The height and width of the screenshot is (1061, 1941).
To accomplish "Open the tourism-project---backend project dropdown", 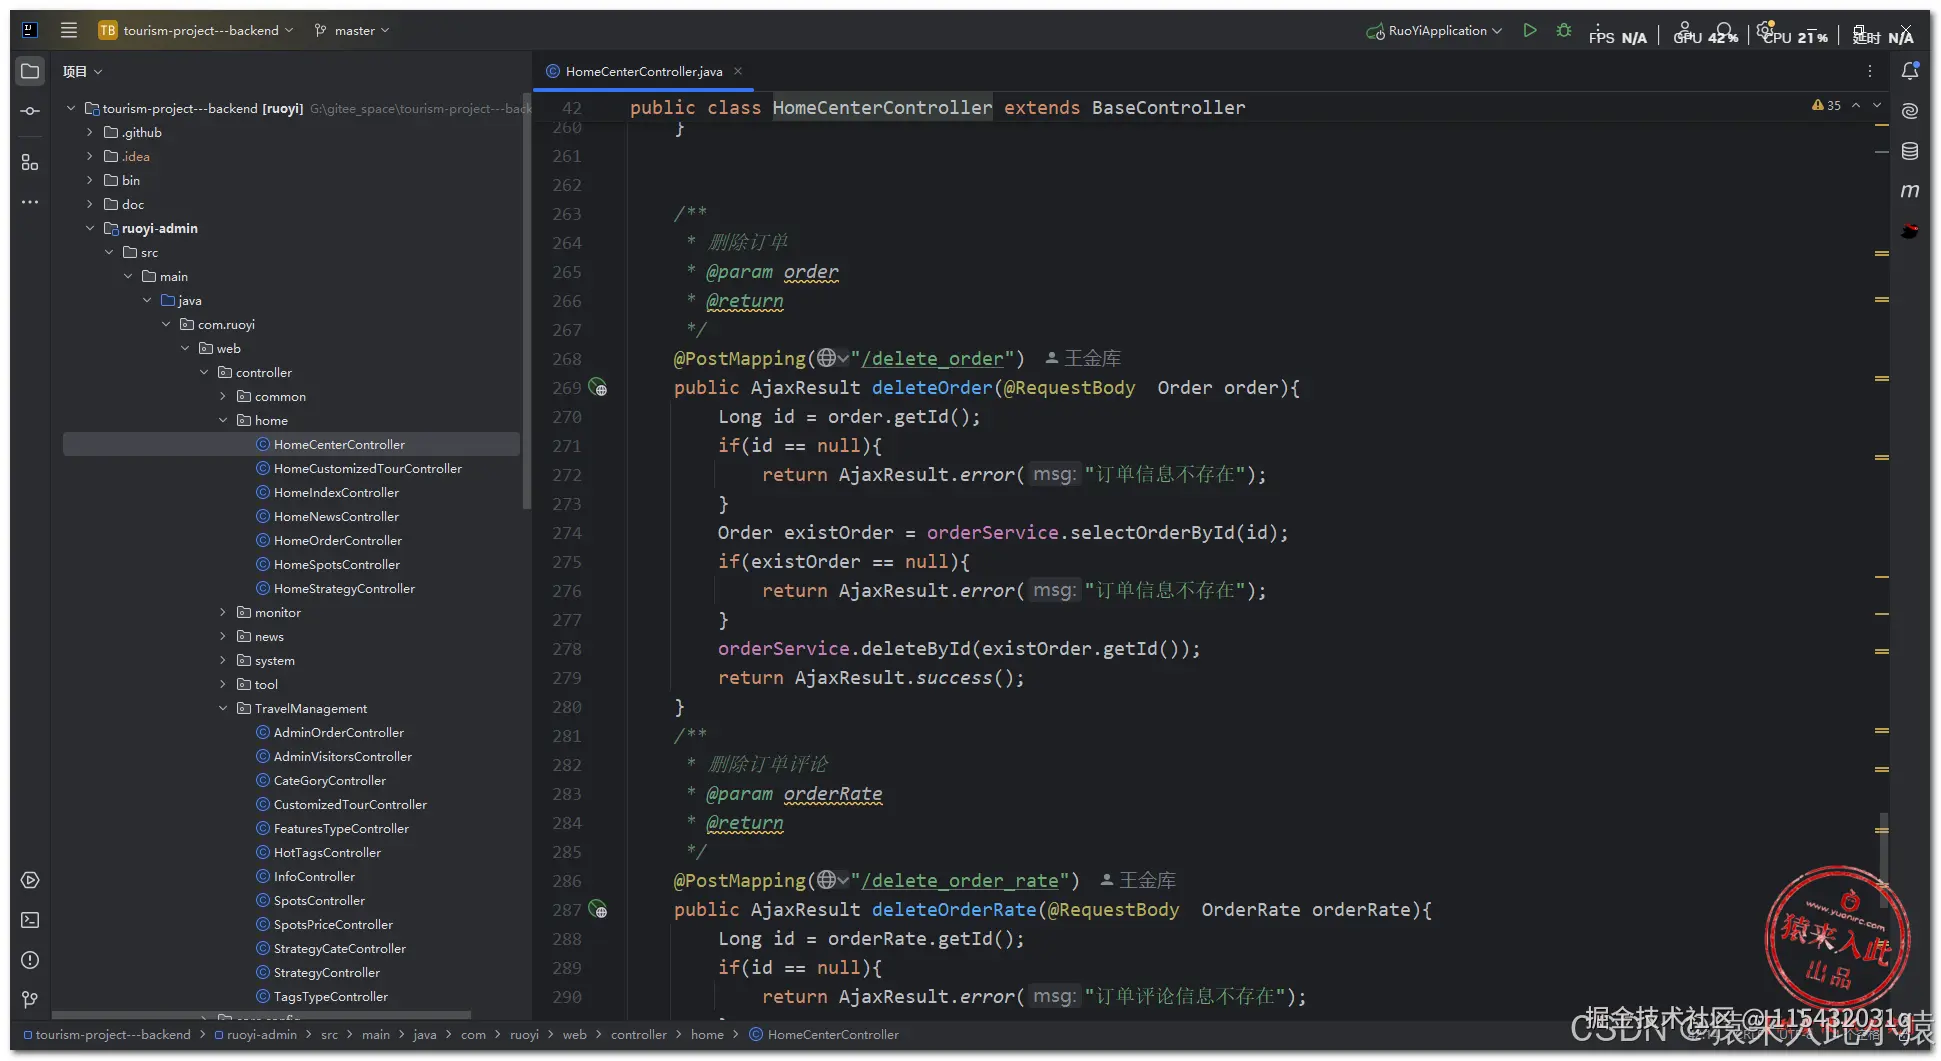I will [x=197, y=30].
